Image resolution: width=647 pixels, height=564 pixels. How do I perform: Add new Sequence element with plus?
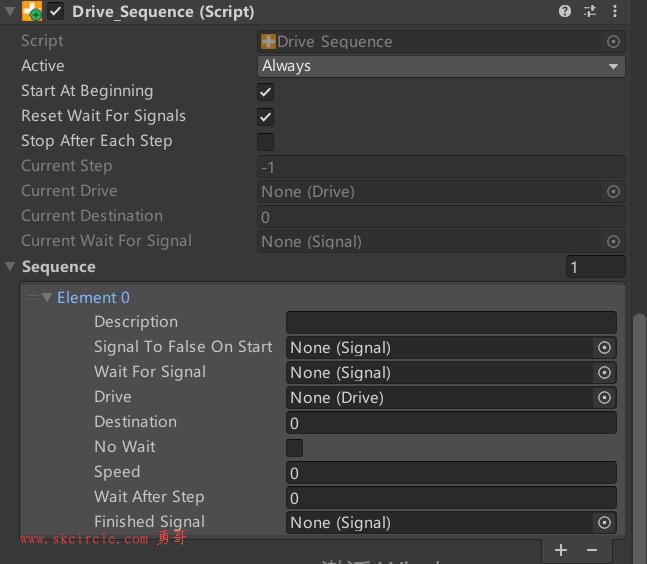[x=561, y=550]
